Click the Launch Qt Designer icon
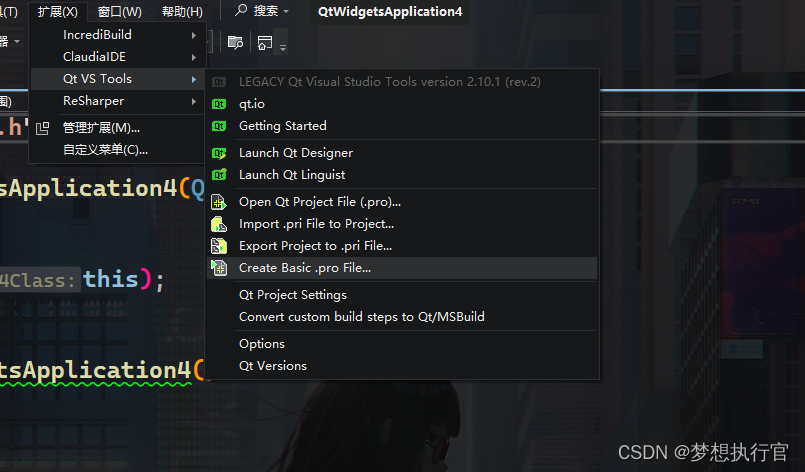The width and height of the screenshot is (805, 472). [x=219, y=153]
